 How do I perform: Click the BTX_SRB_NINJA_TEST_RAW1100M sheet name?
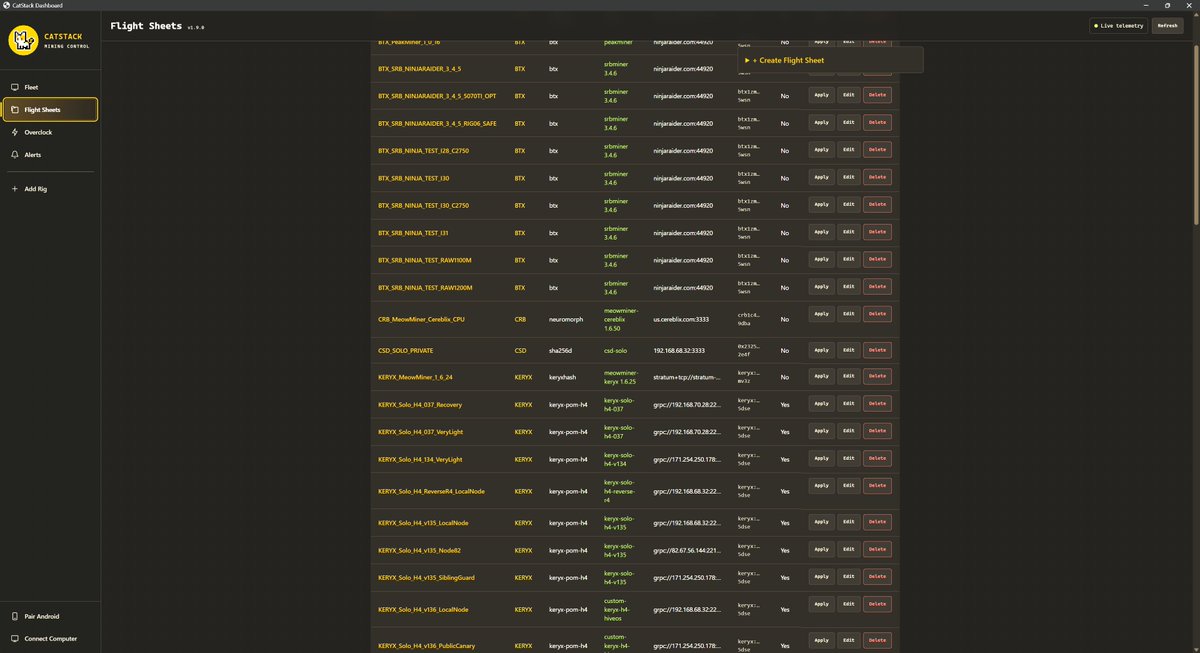tap(425, 260)
